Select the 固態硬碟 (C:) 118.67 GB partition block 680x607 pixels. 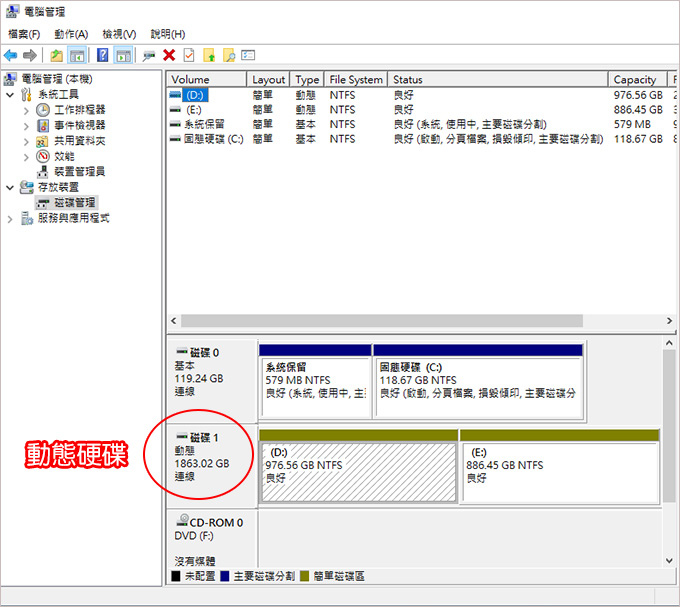(x=478, y=381)
